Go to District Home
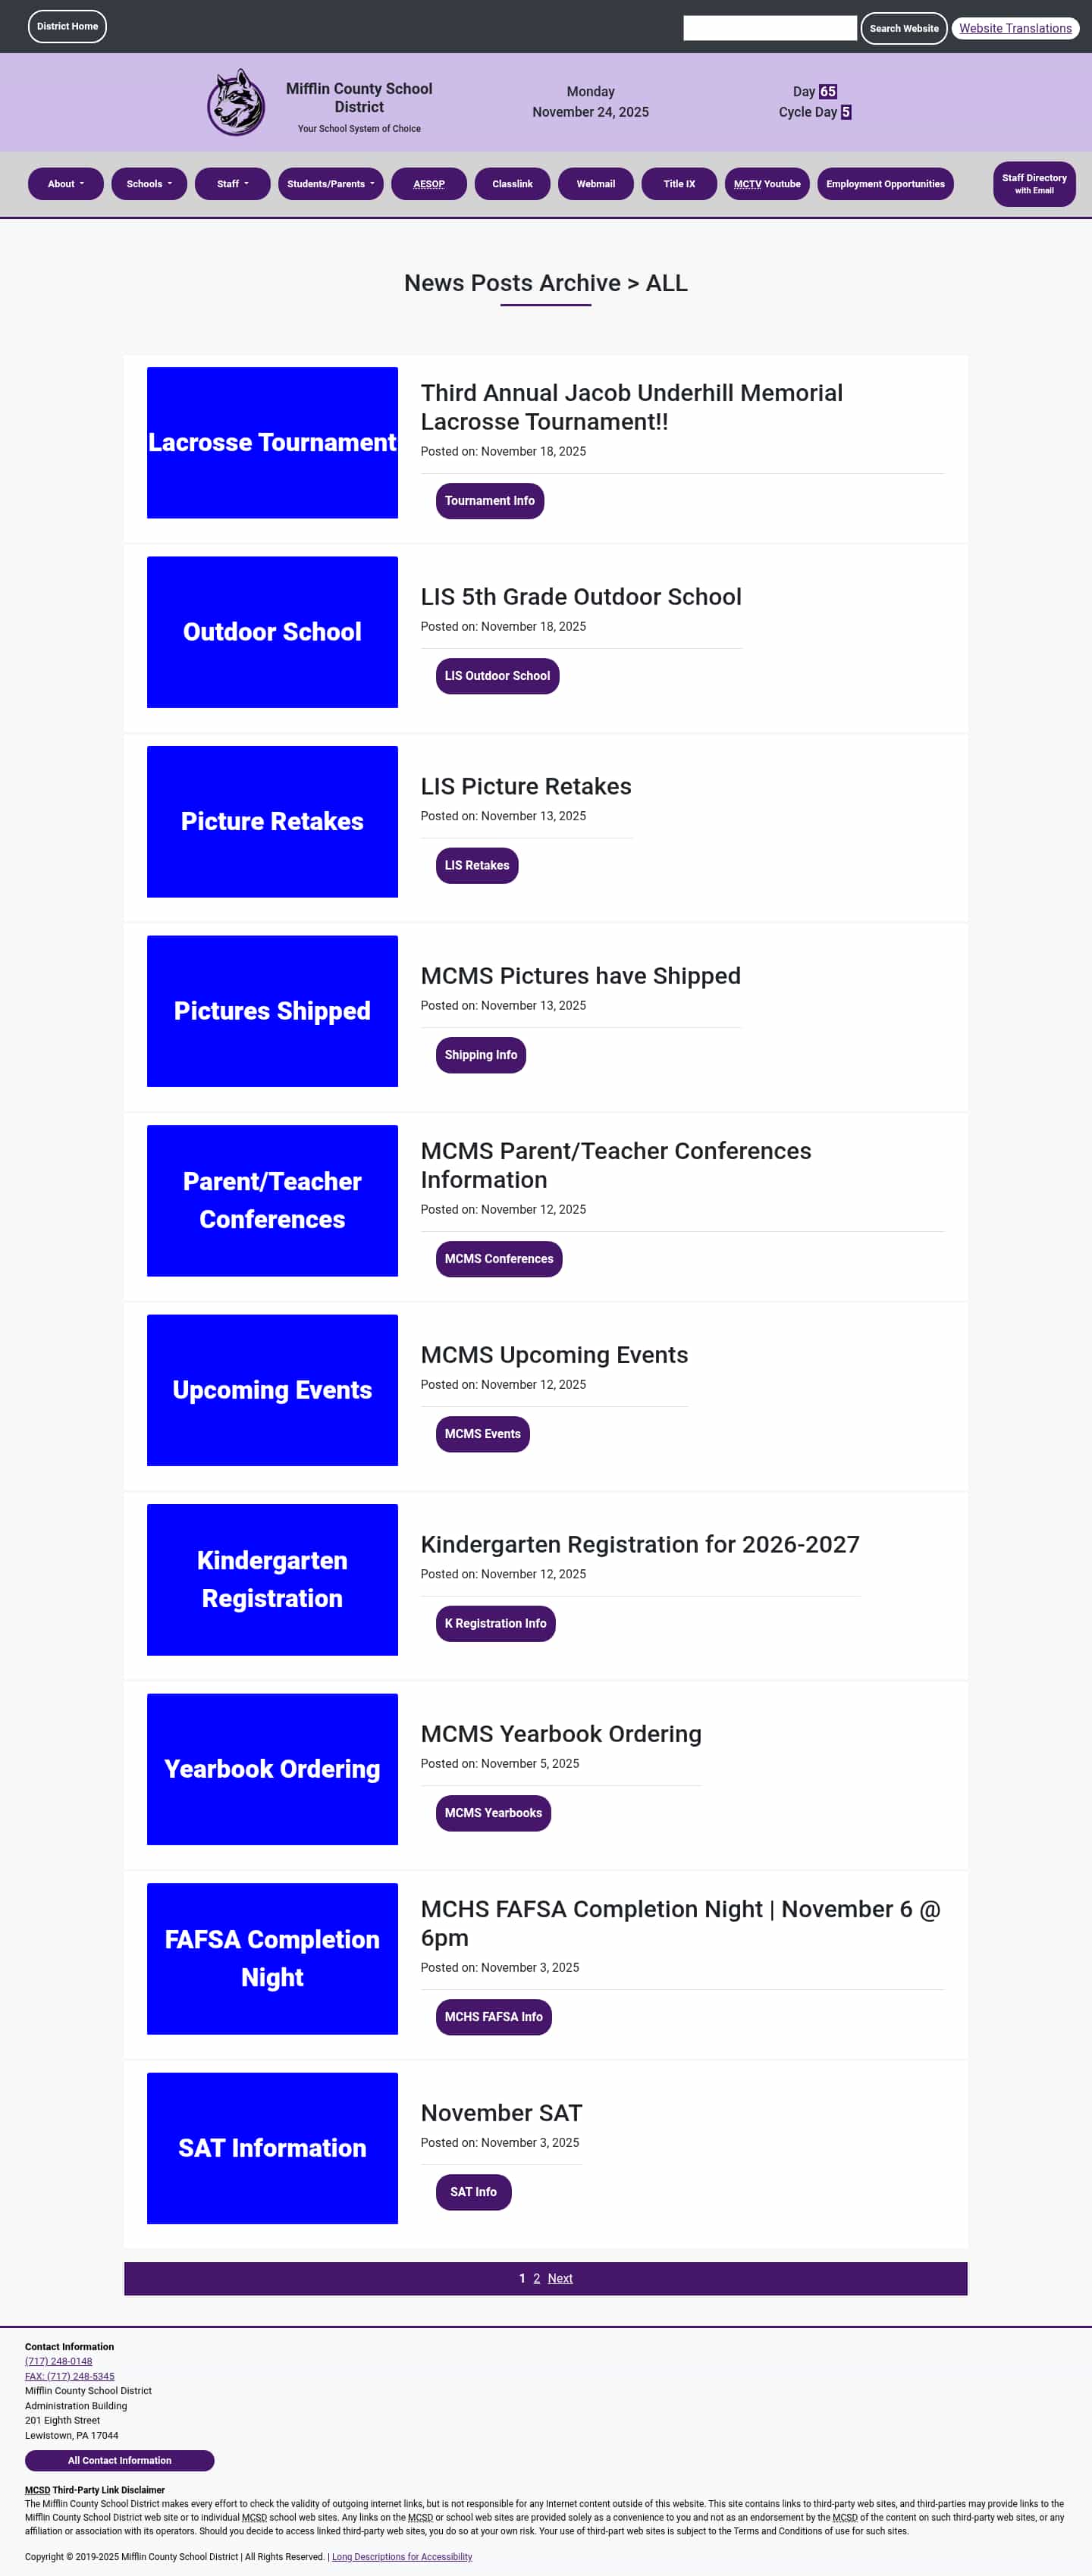The image size is (1092, 2576). (67, 27)
